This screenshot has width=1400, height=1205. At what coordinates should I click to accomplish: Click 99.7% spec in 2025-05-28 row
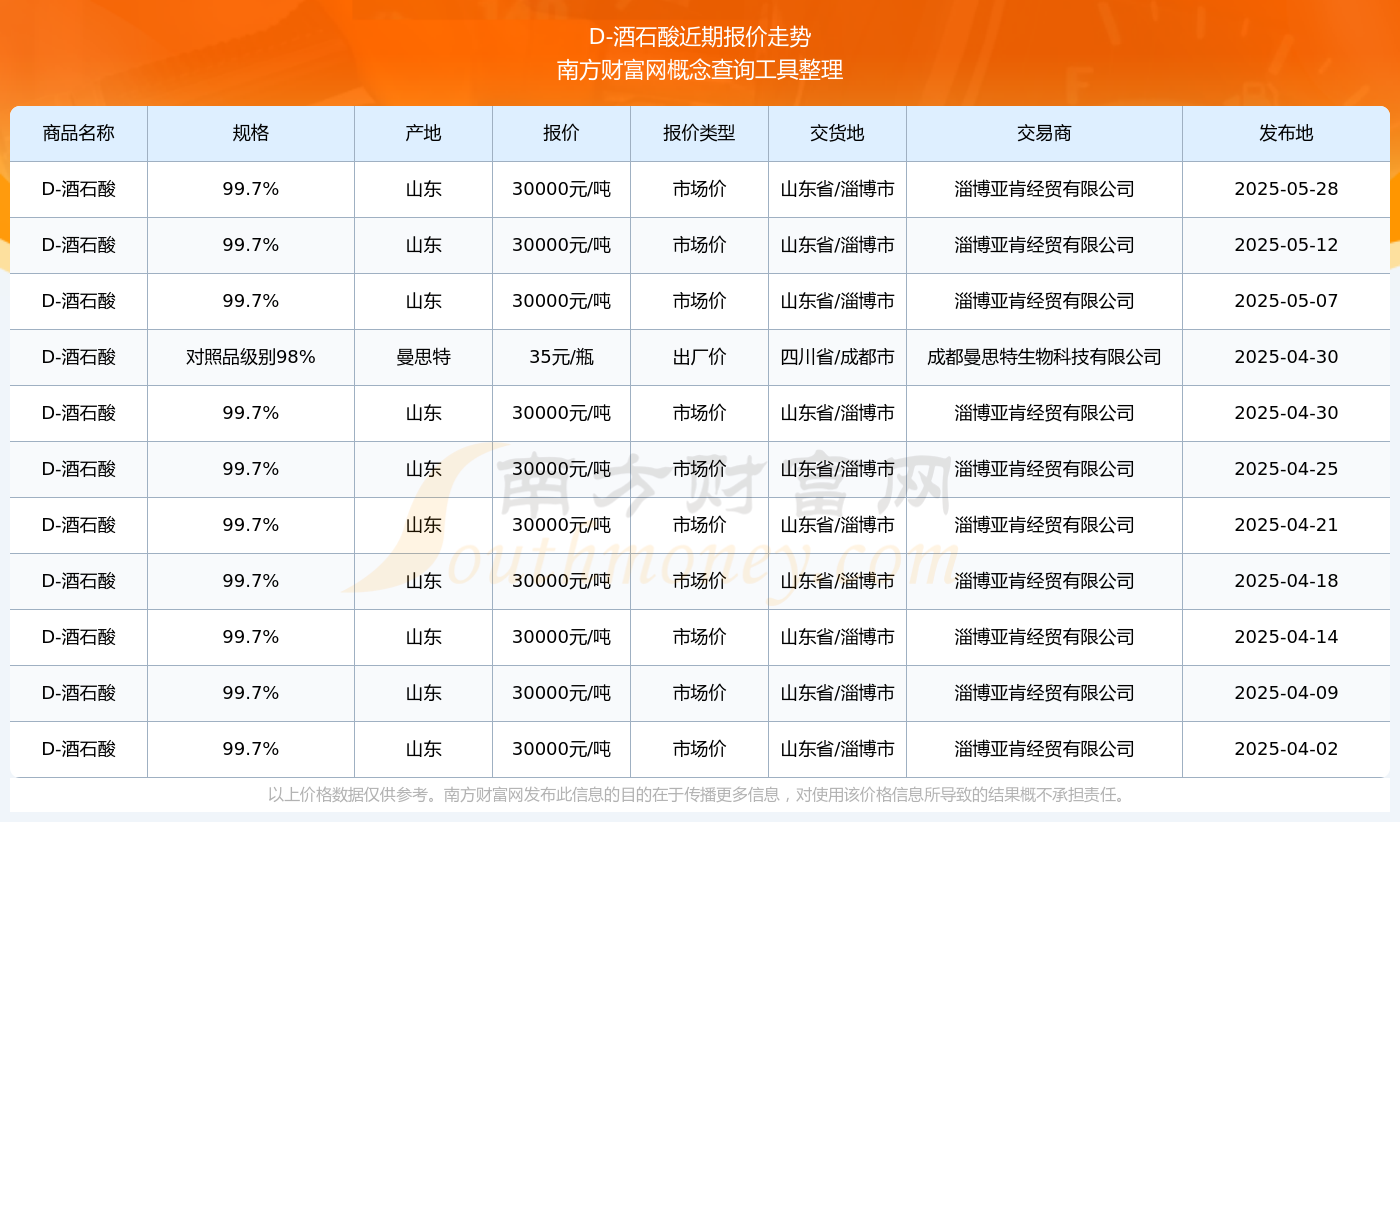click(x=251, y=189)
